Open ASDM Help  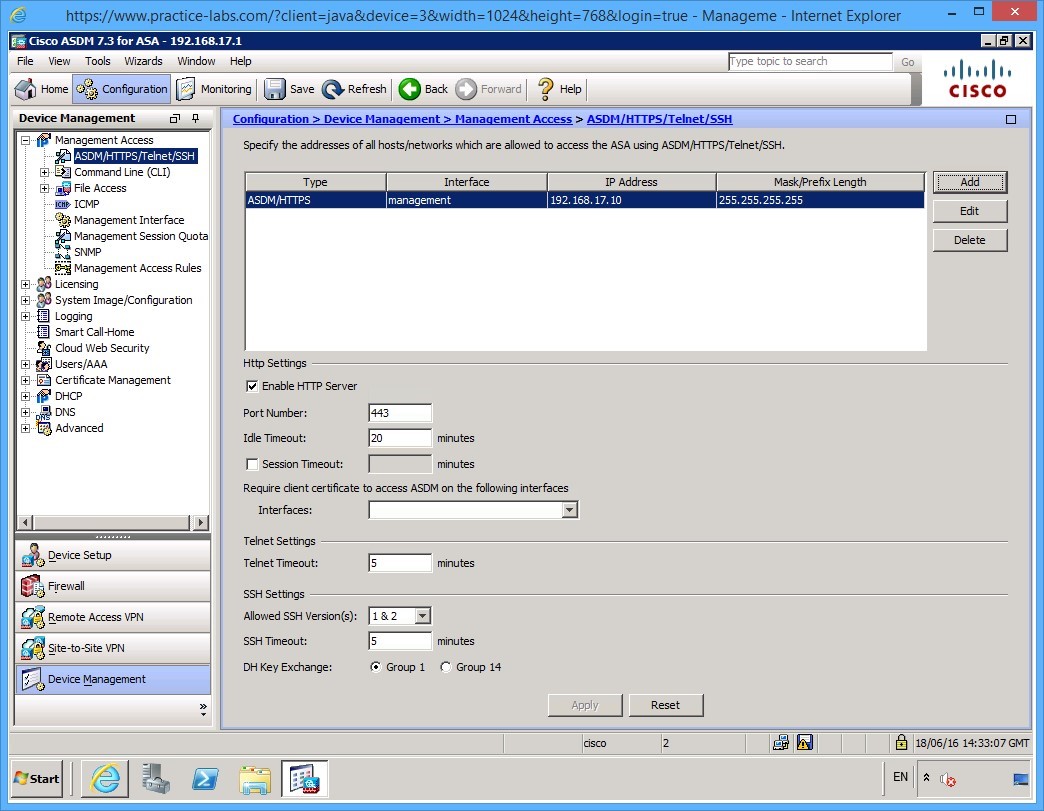557,89
